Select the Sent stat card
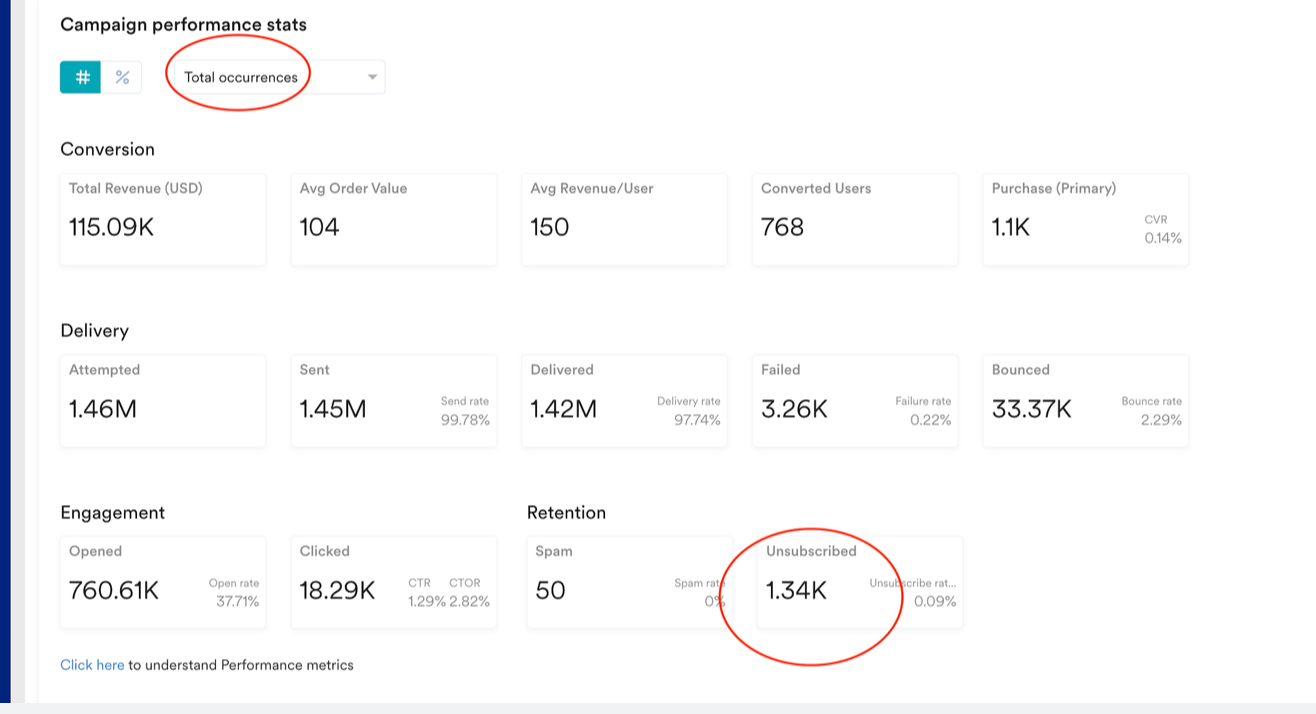Image resolution: width=1316 pixels, height=714 pixels. (393, 400)
